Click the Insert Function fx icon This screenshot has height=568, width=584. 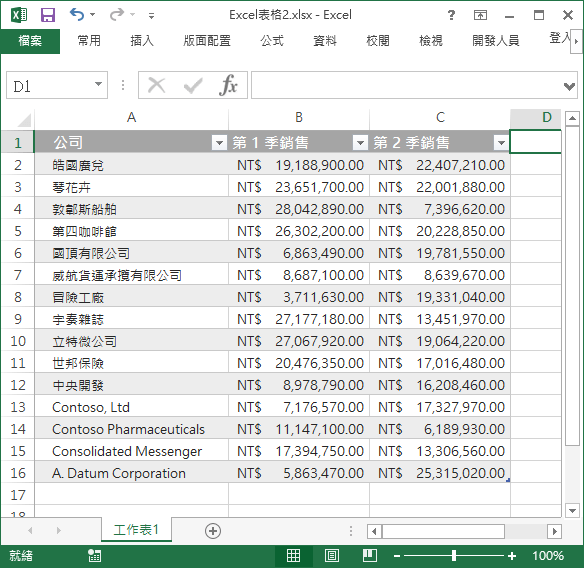click(228, 85)
